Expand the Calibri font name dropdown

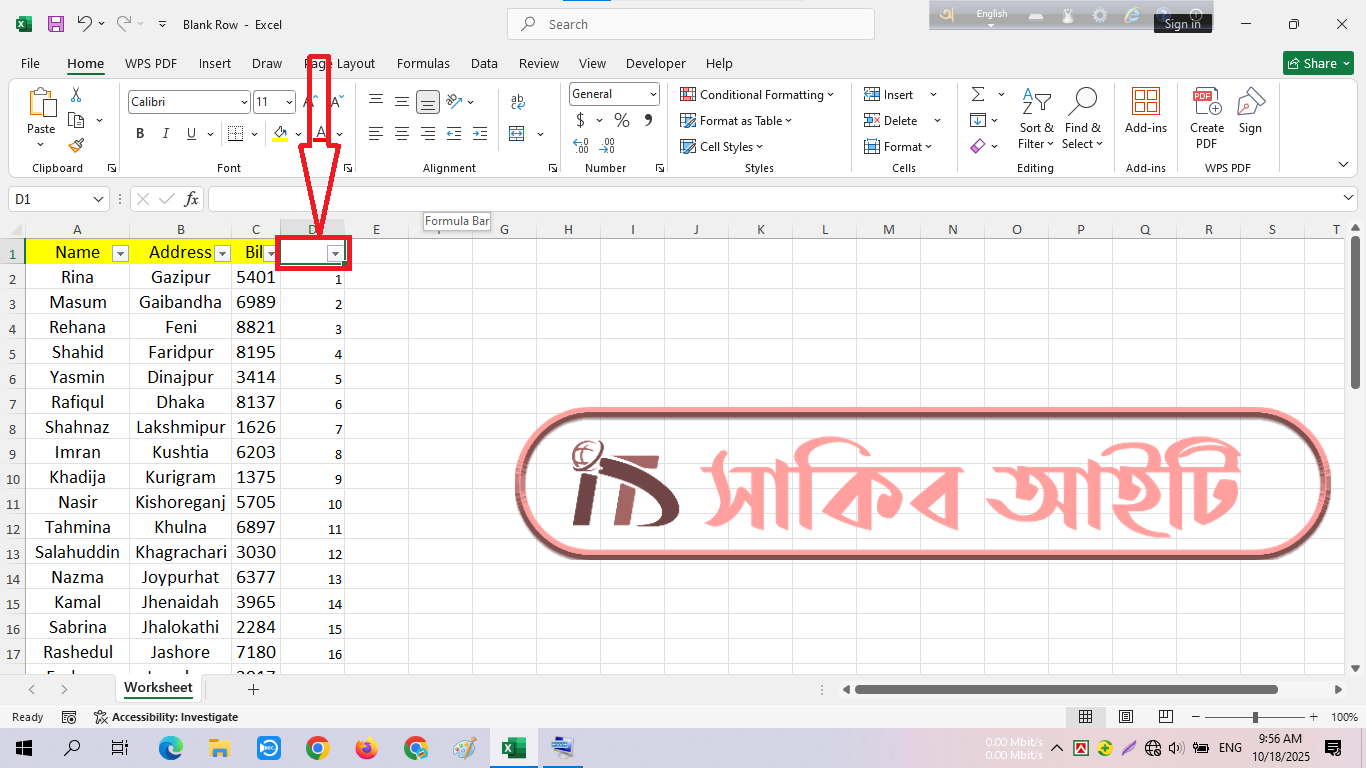(244, 102)
